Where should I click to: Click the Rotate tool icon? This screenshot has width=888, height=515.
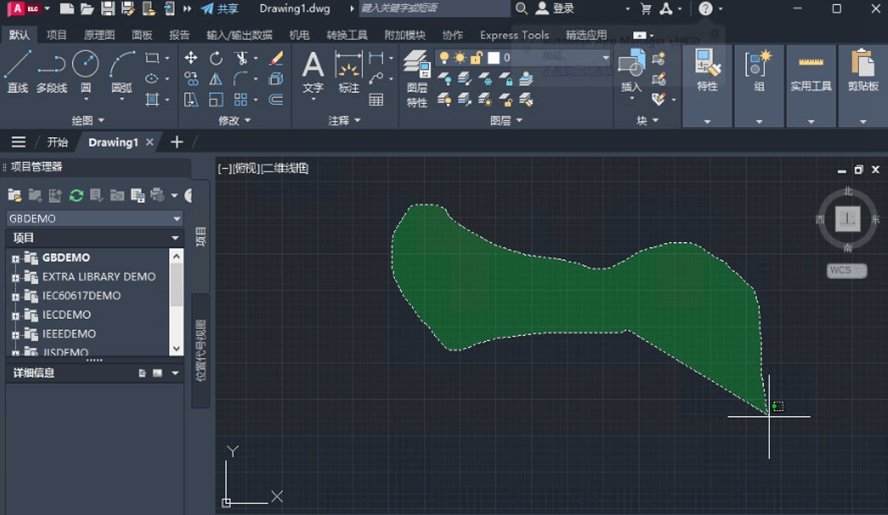click(216, 58)
